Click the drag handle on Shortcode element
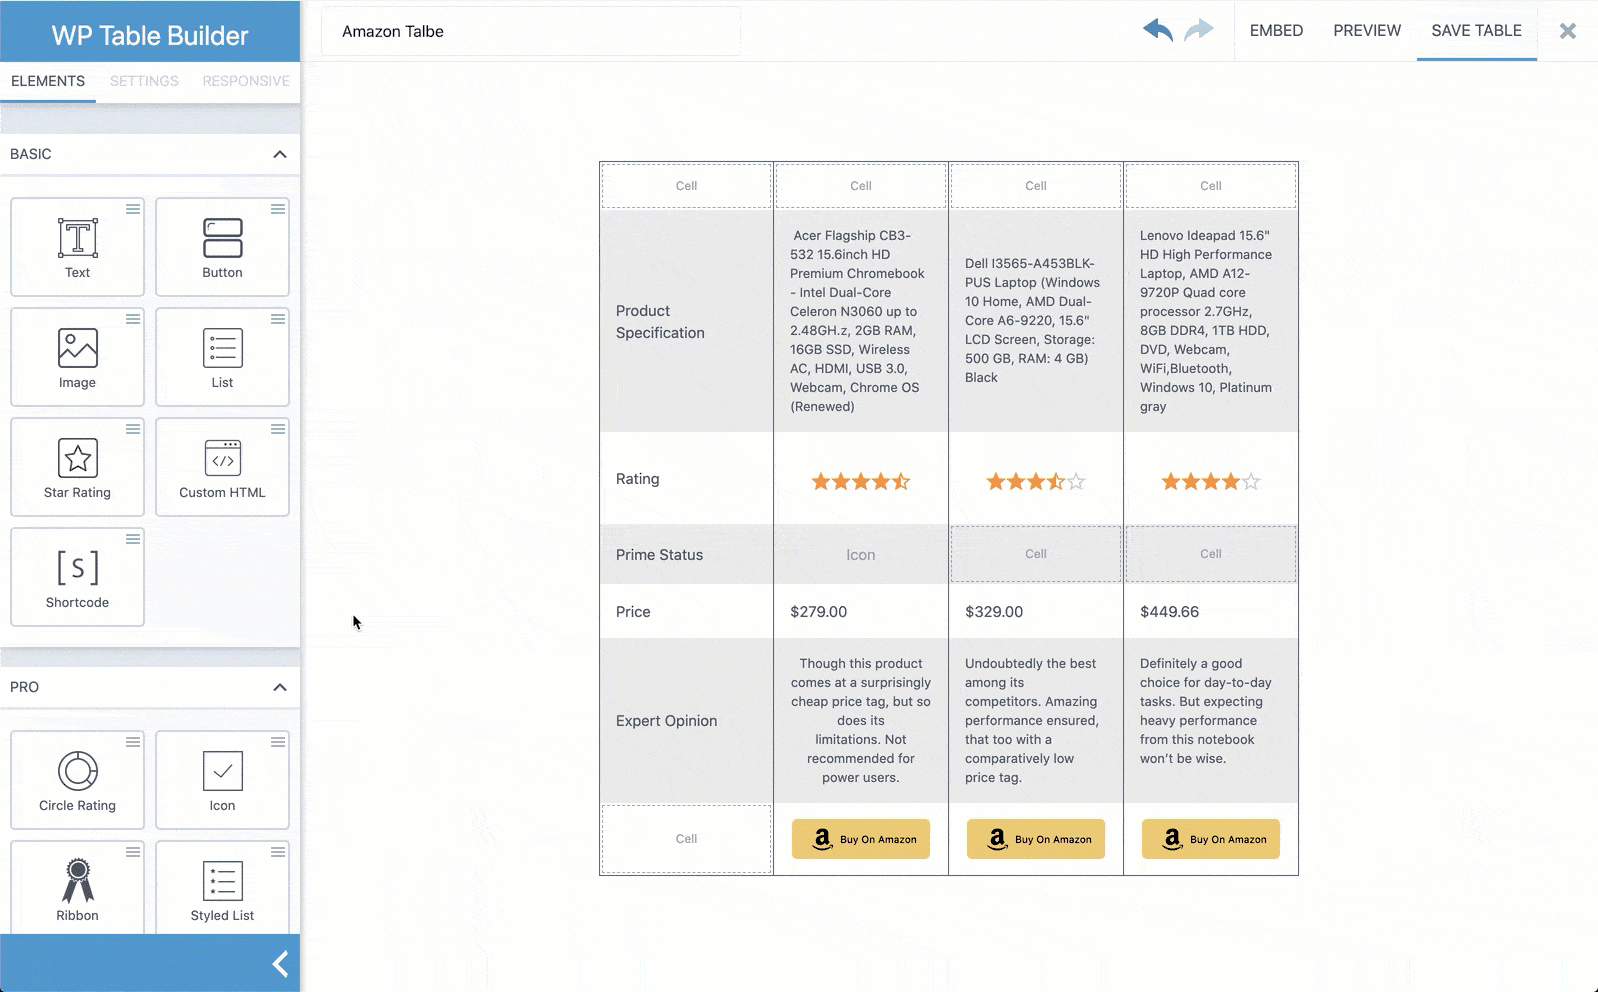This screenshot has height=992, width=1598. click(x=132, y=539)
